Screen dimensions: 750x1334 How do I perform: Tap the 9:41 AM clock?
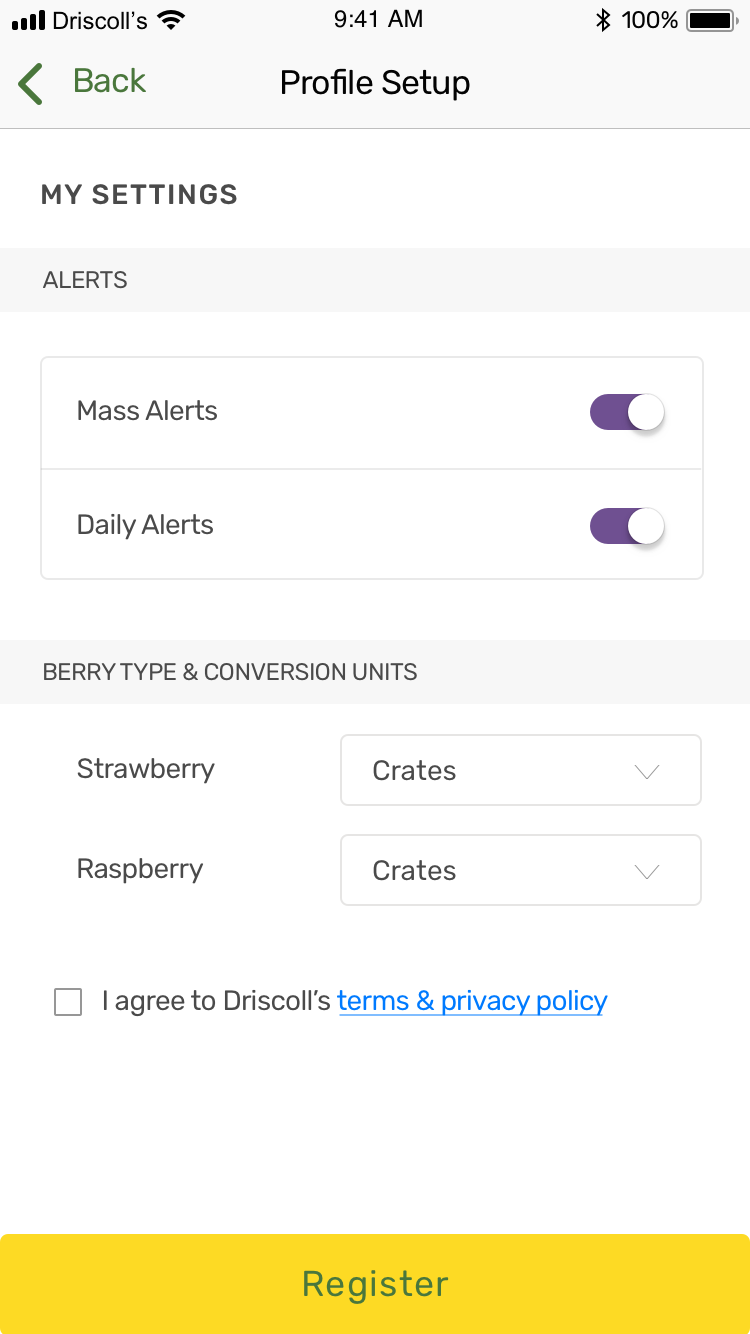pos(378,19)
